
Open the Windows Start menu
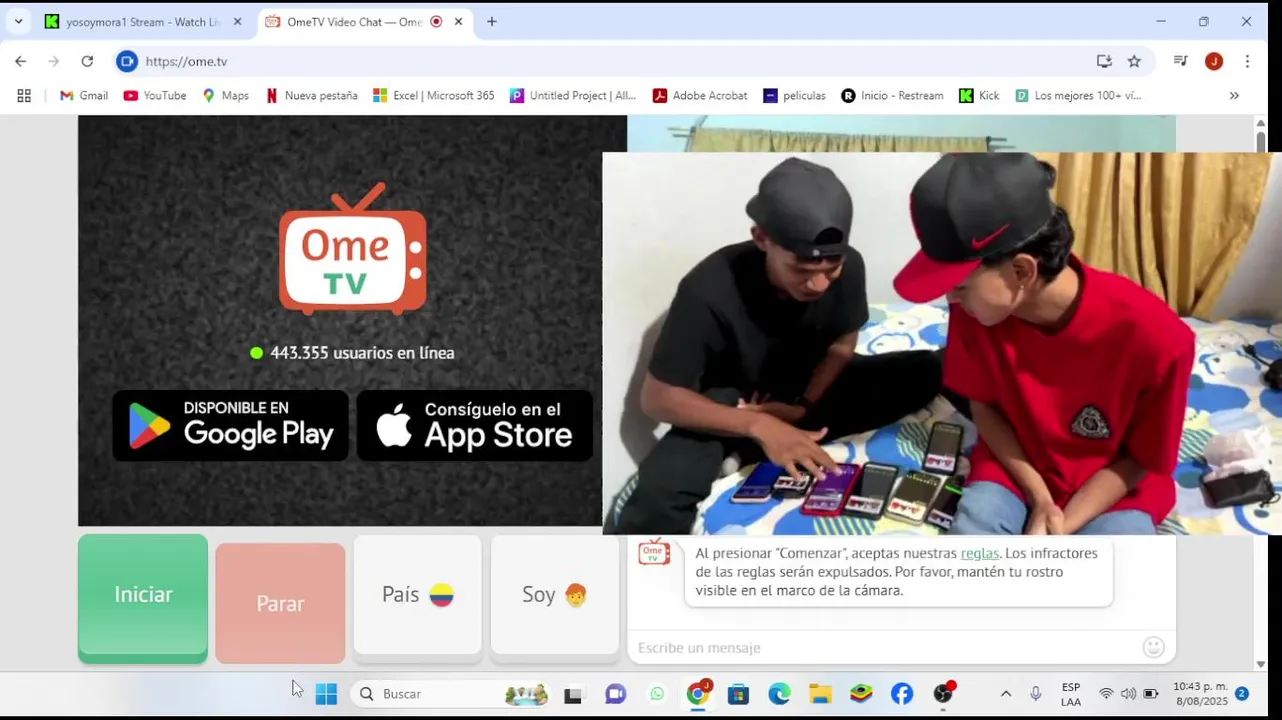326,694
